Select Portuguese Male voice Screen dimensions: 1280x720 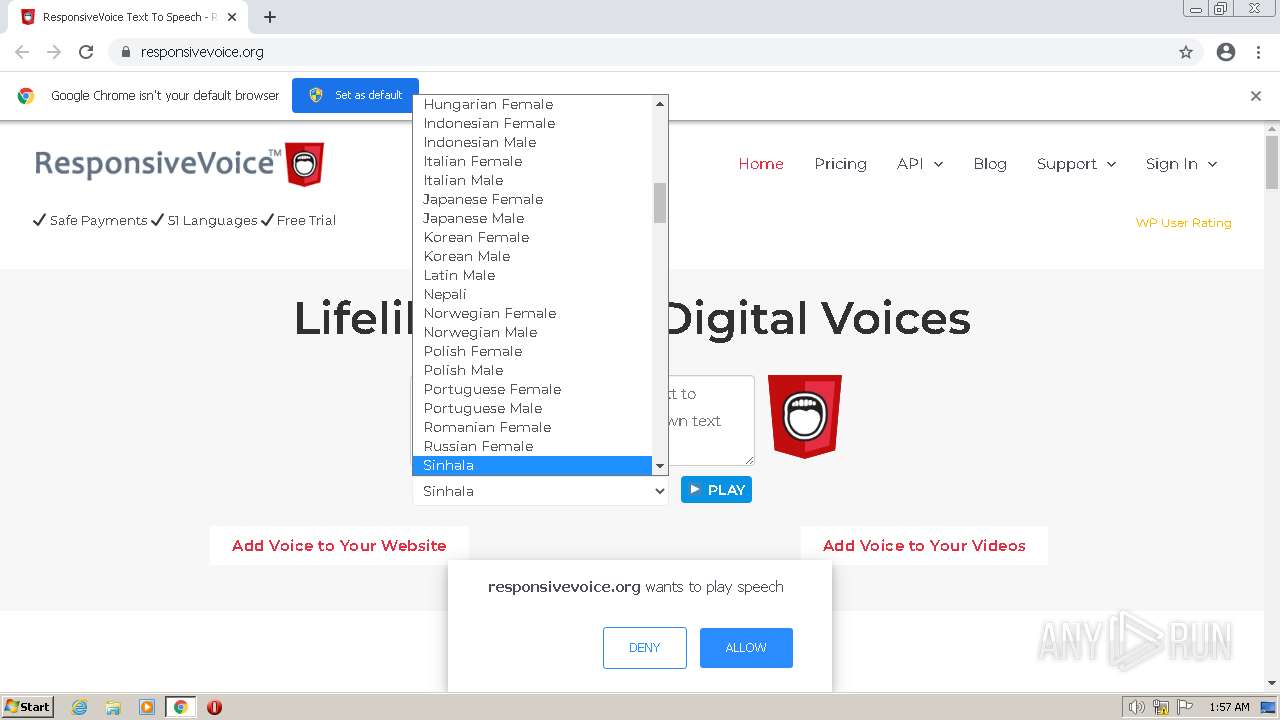[533, 408]
